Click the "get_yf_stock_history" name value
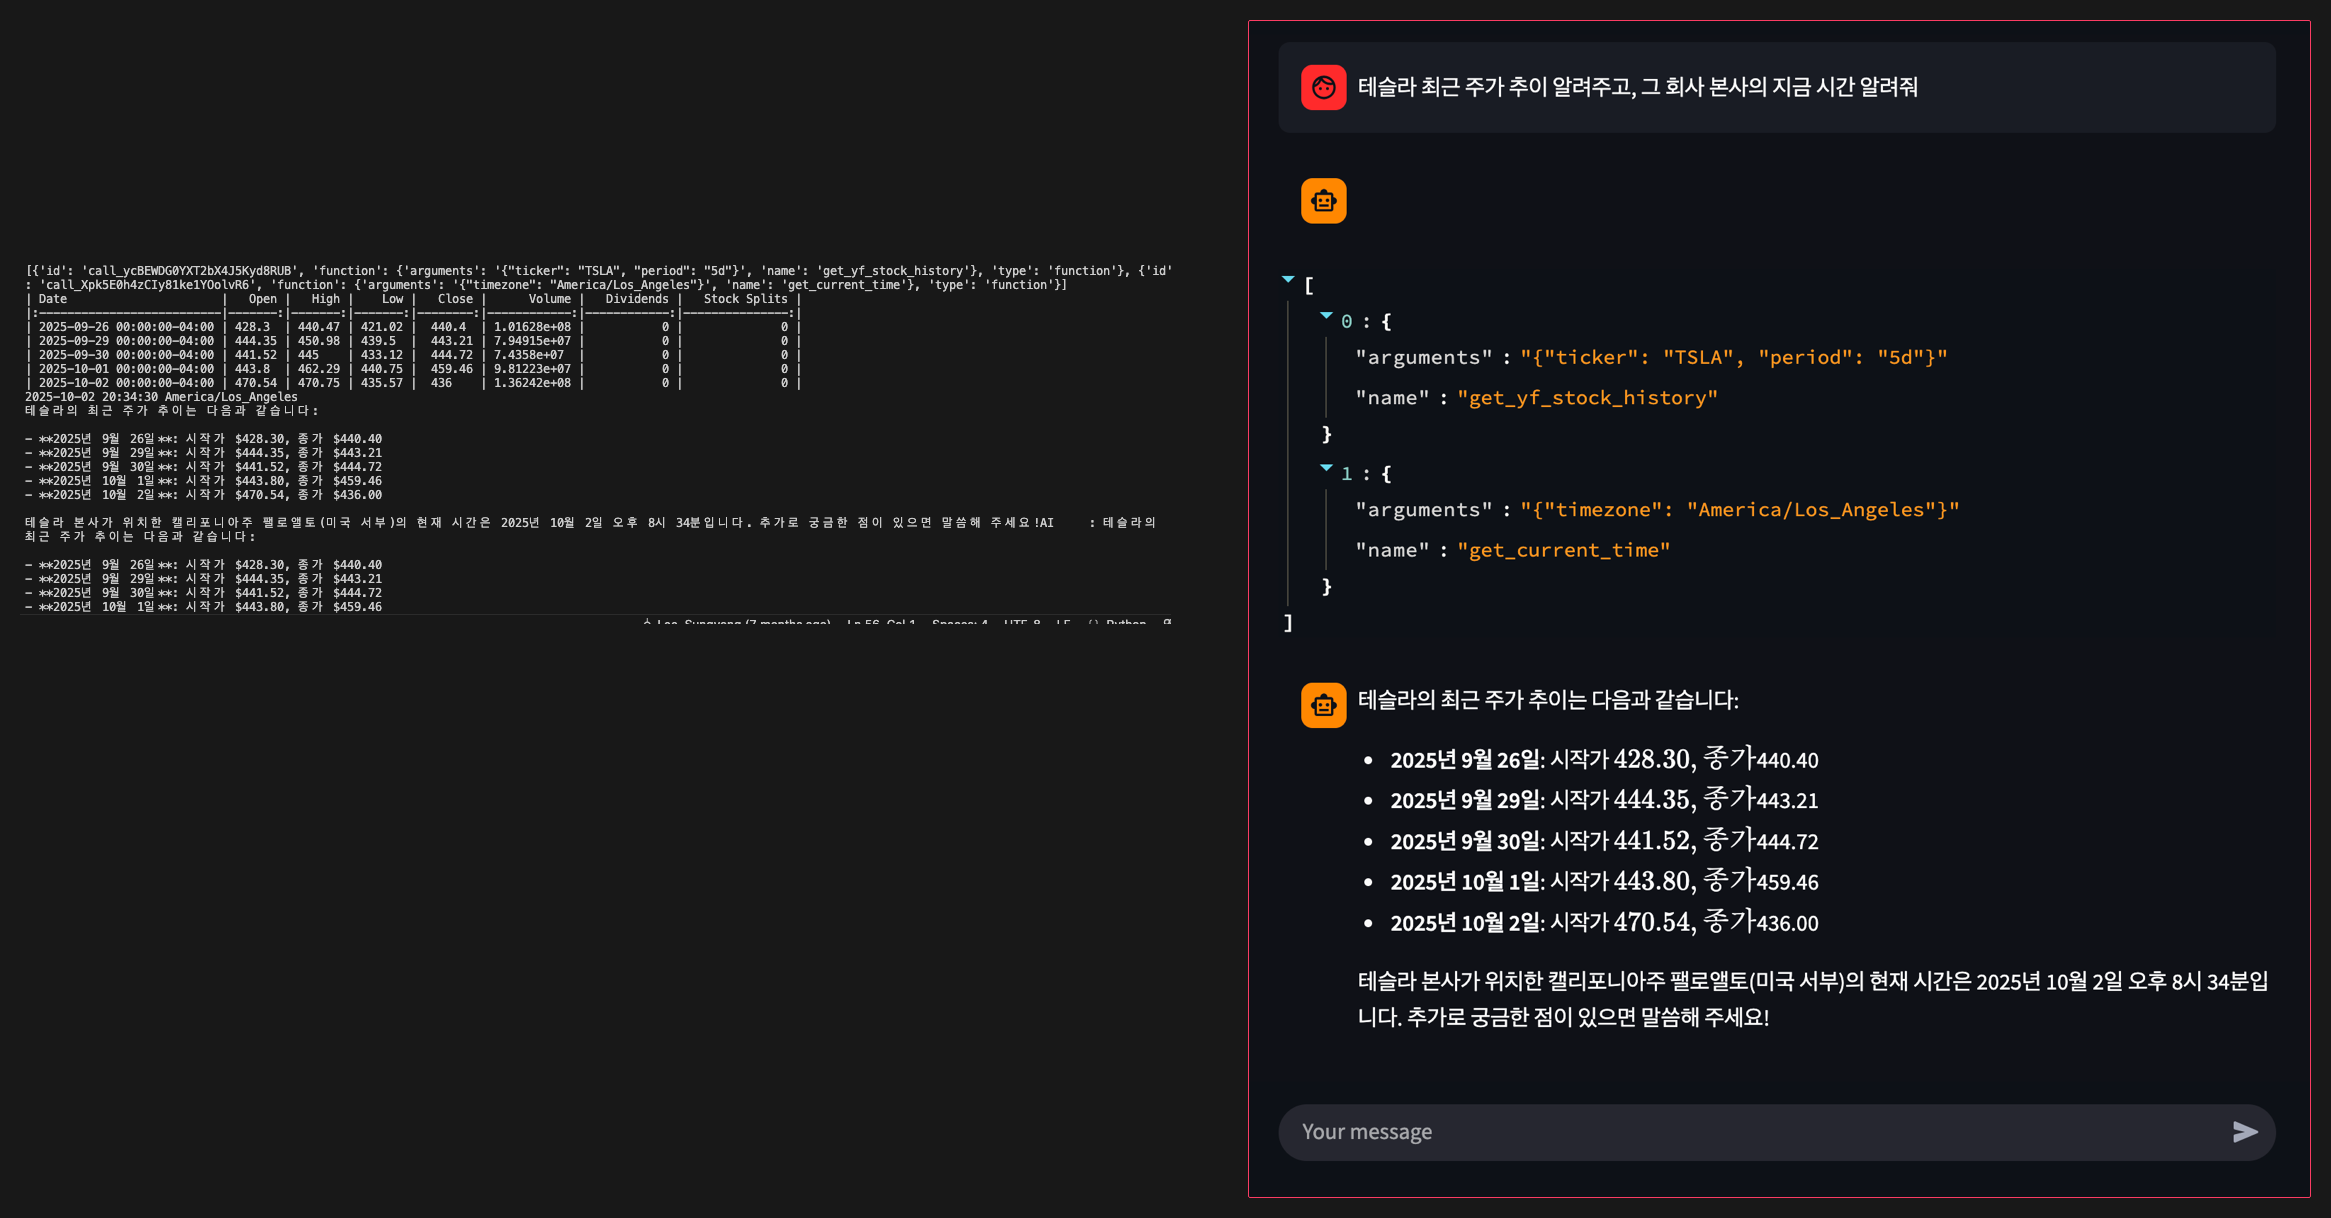 (x=1587, y=398)
